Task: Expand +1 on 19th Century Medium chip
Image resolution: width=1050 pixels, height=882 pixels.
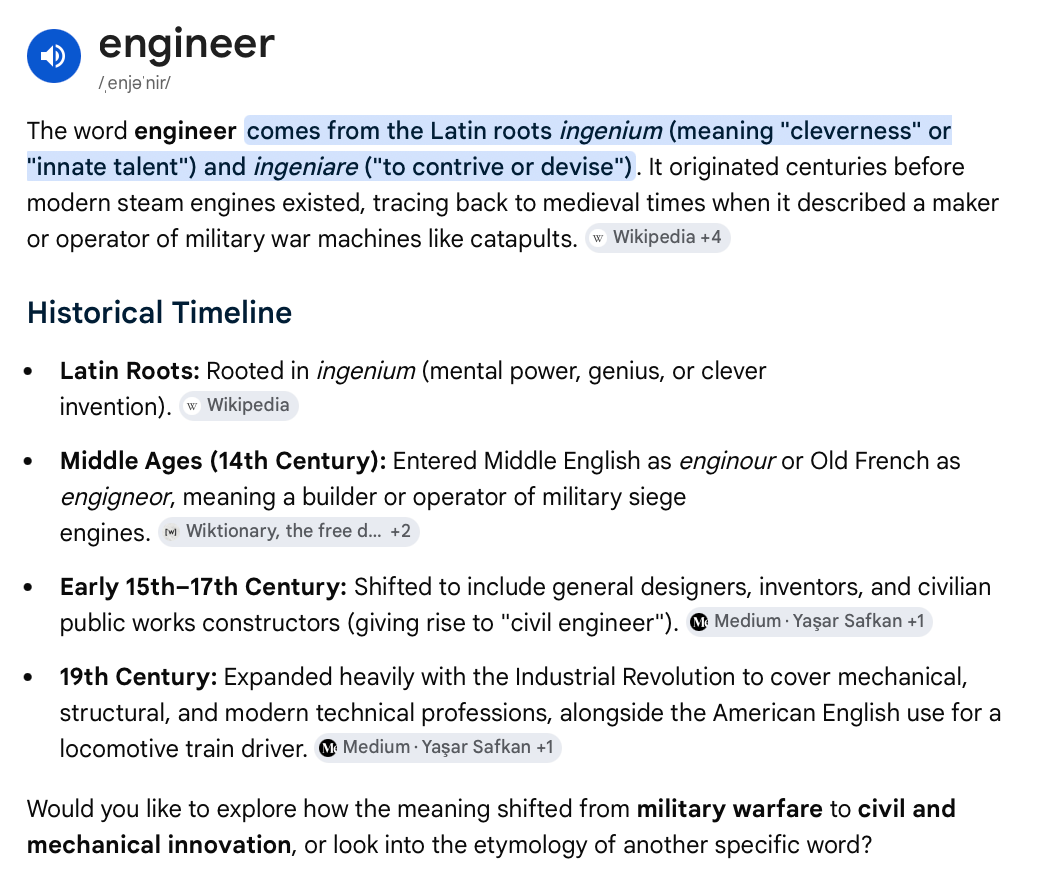Action: (544, 747)
